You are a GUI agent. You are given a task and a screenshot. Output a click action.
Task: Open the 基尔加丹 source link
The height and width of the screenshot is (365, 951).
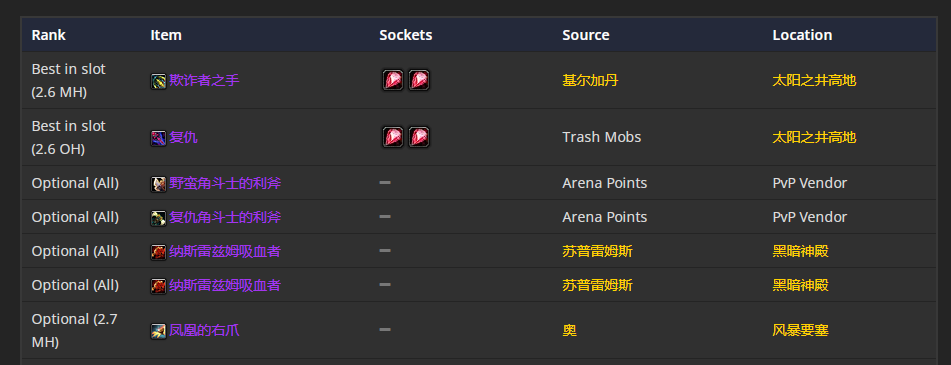590,80
